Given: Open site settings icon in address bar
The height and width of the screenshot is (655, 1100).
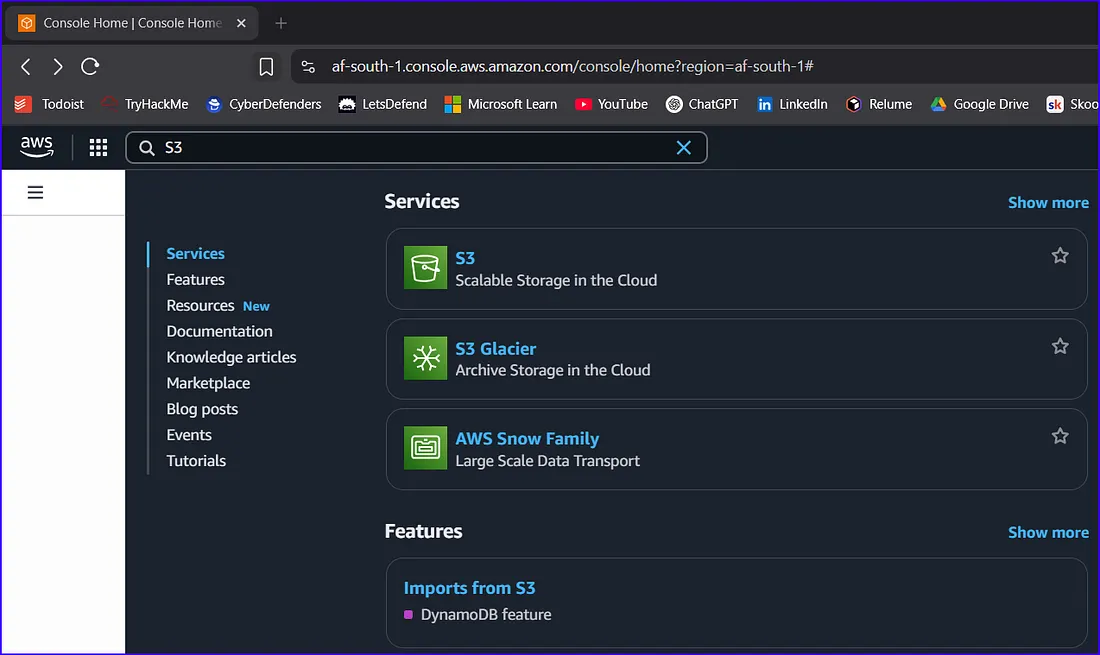Looking at the screenshot, I should [x=308, y=67].
